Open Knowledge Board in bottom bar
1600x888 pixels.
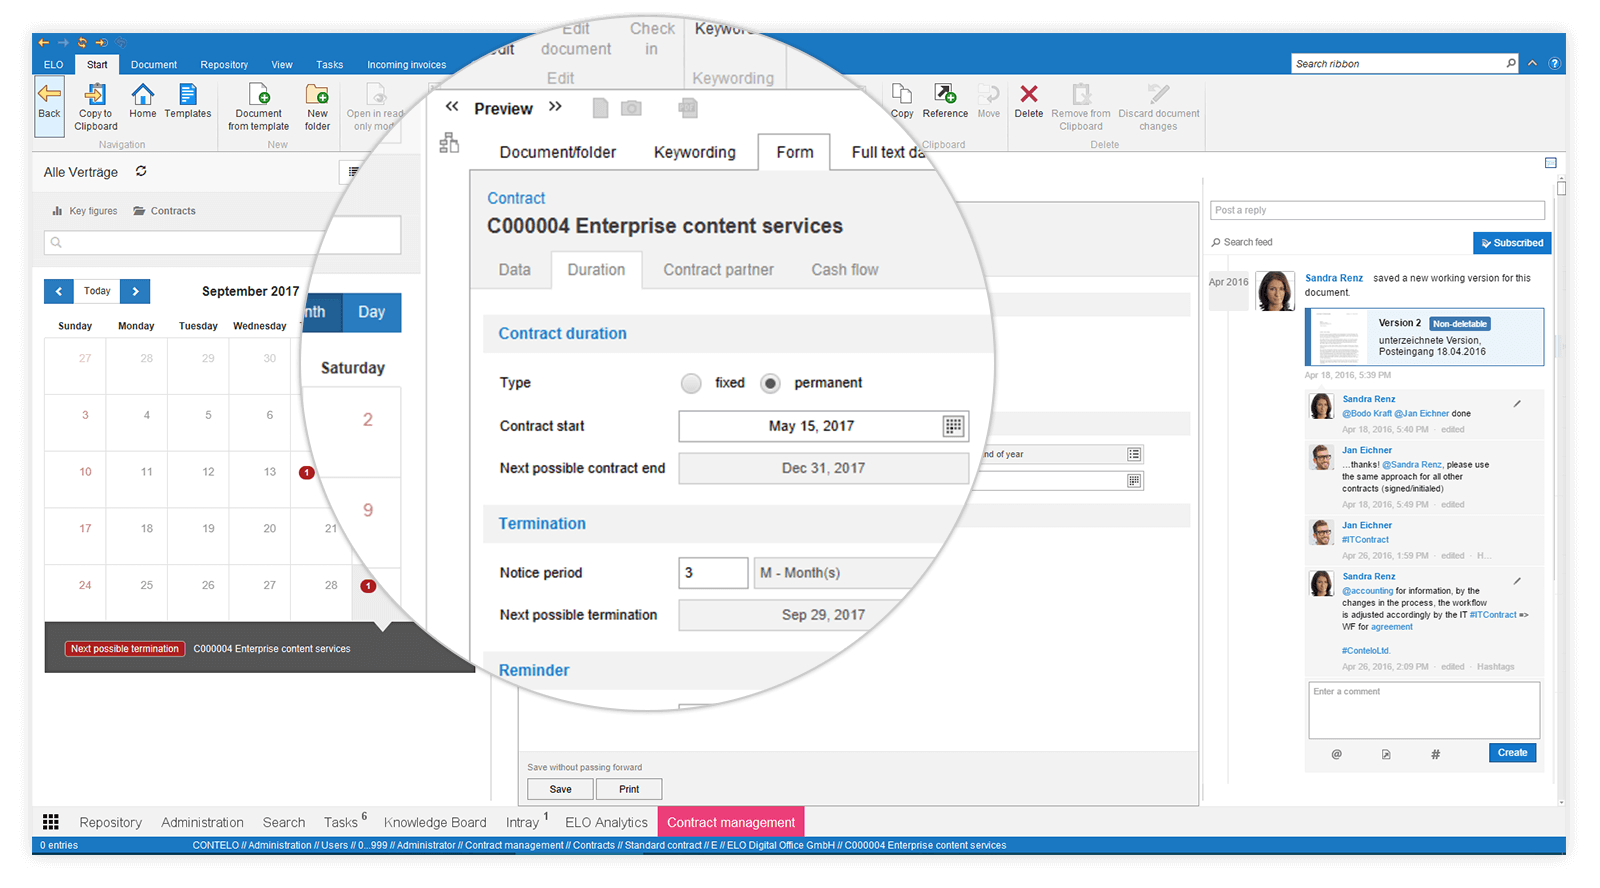[435, 822]
